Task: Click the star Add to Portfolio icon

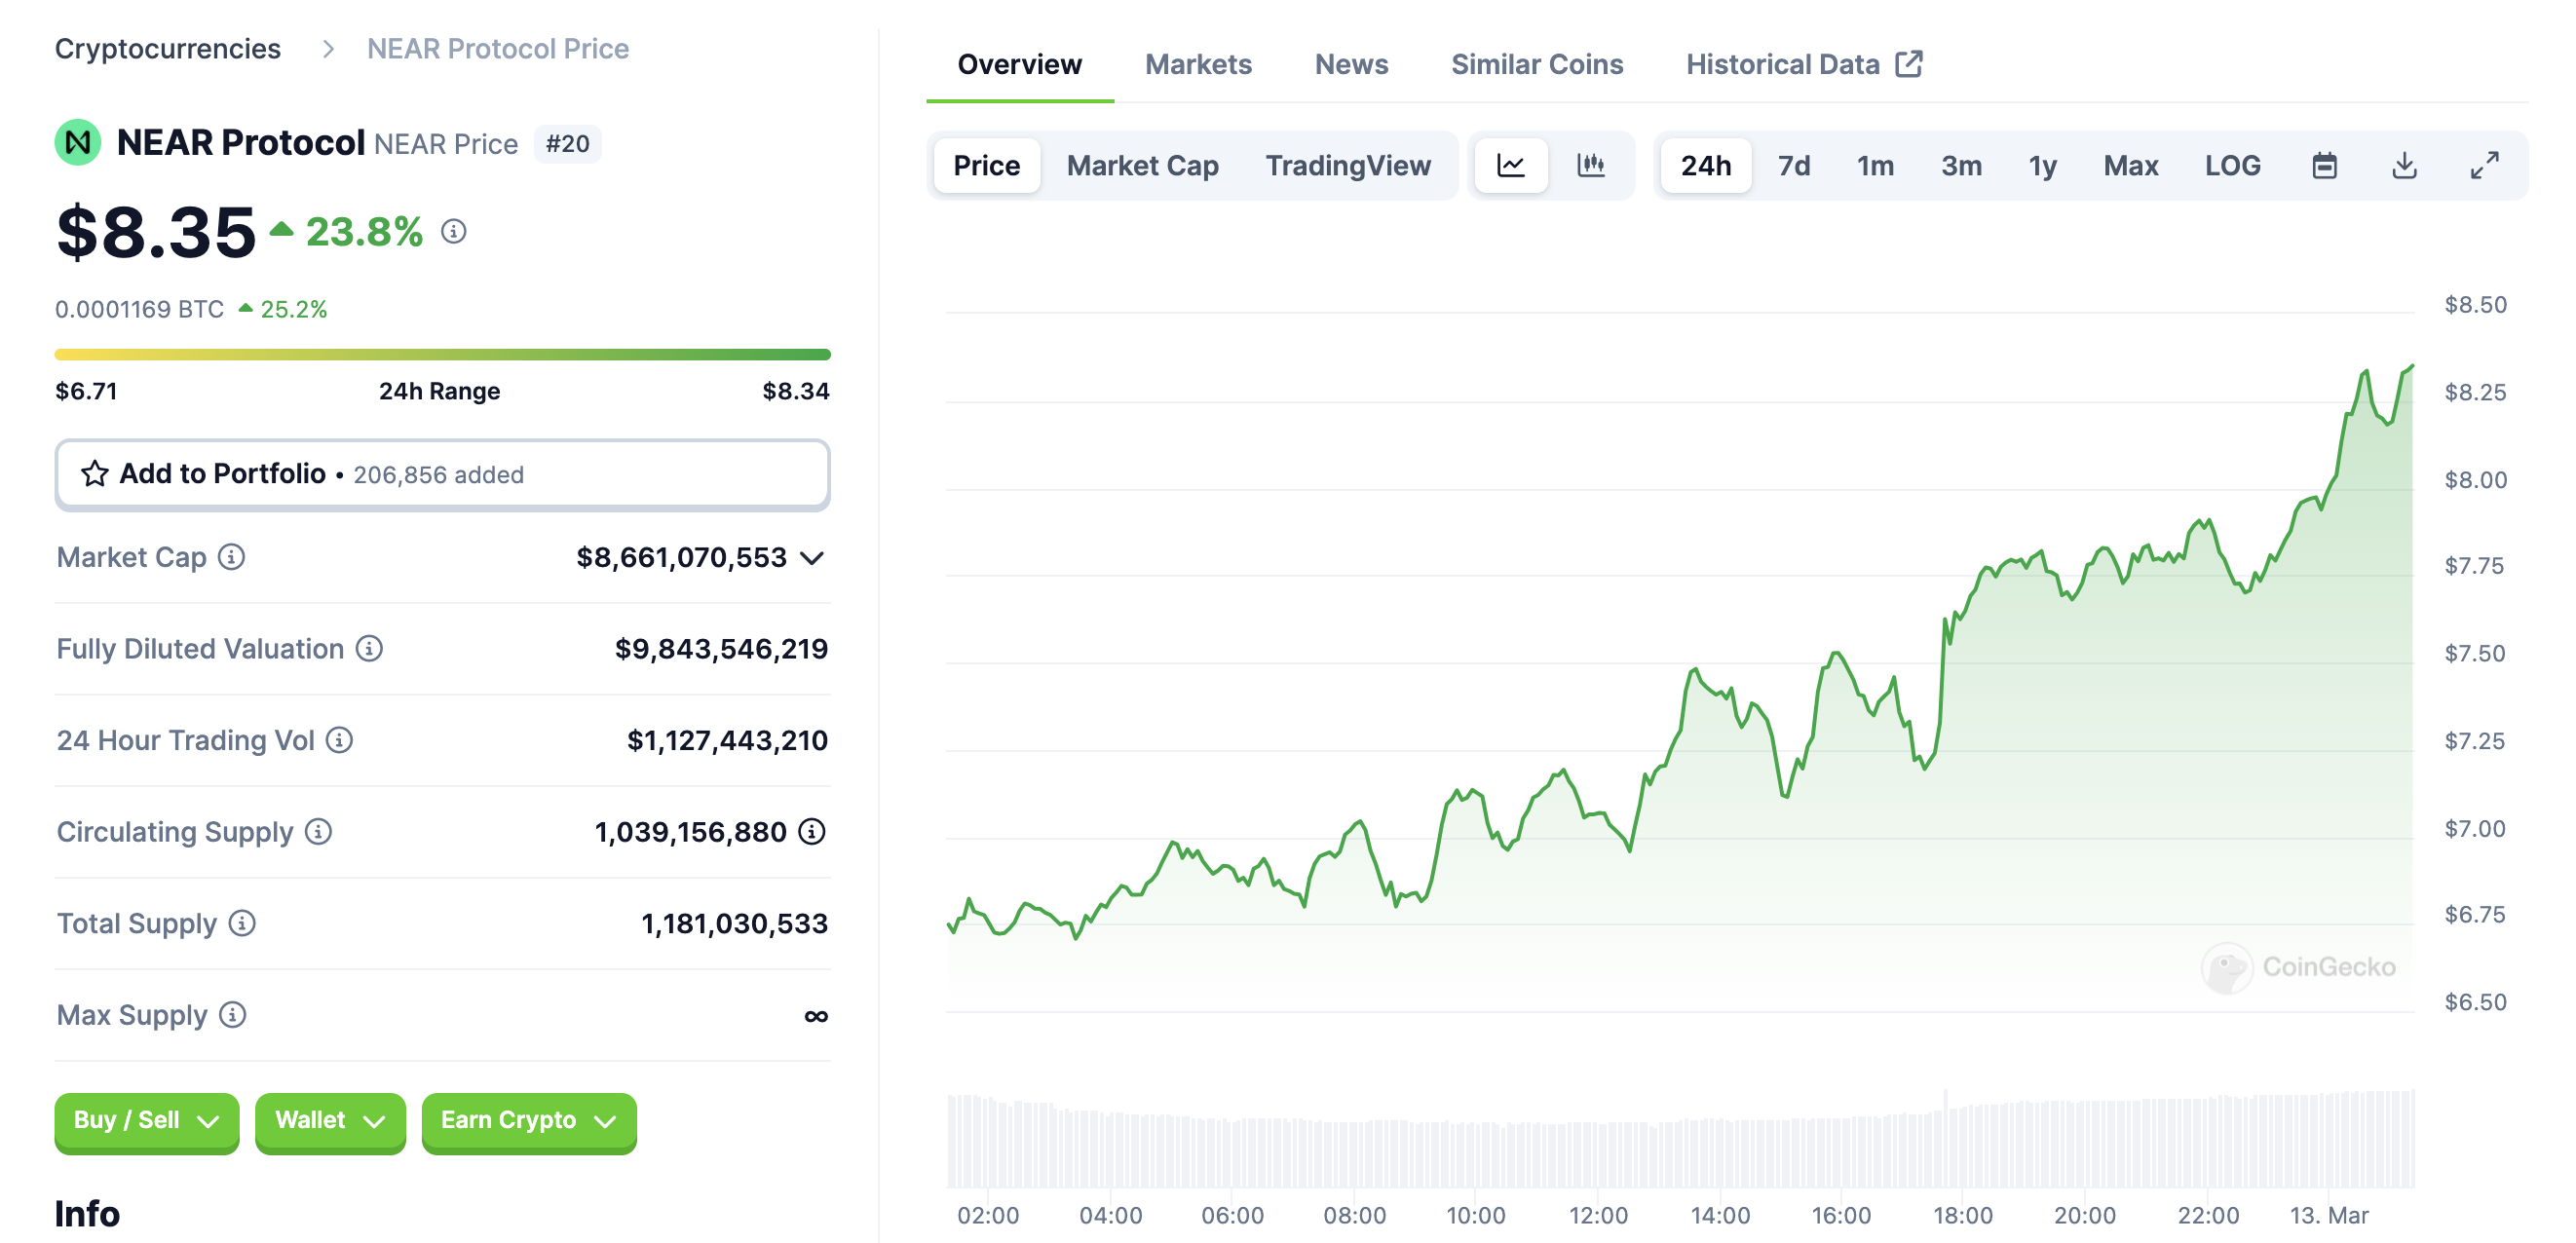Action: tap(95, 474)
